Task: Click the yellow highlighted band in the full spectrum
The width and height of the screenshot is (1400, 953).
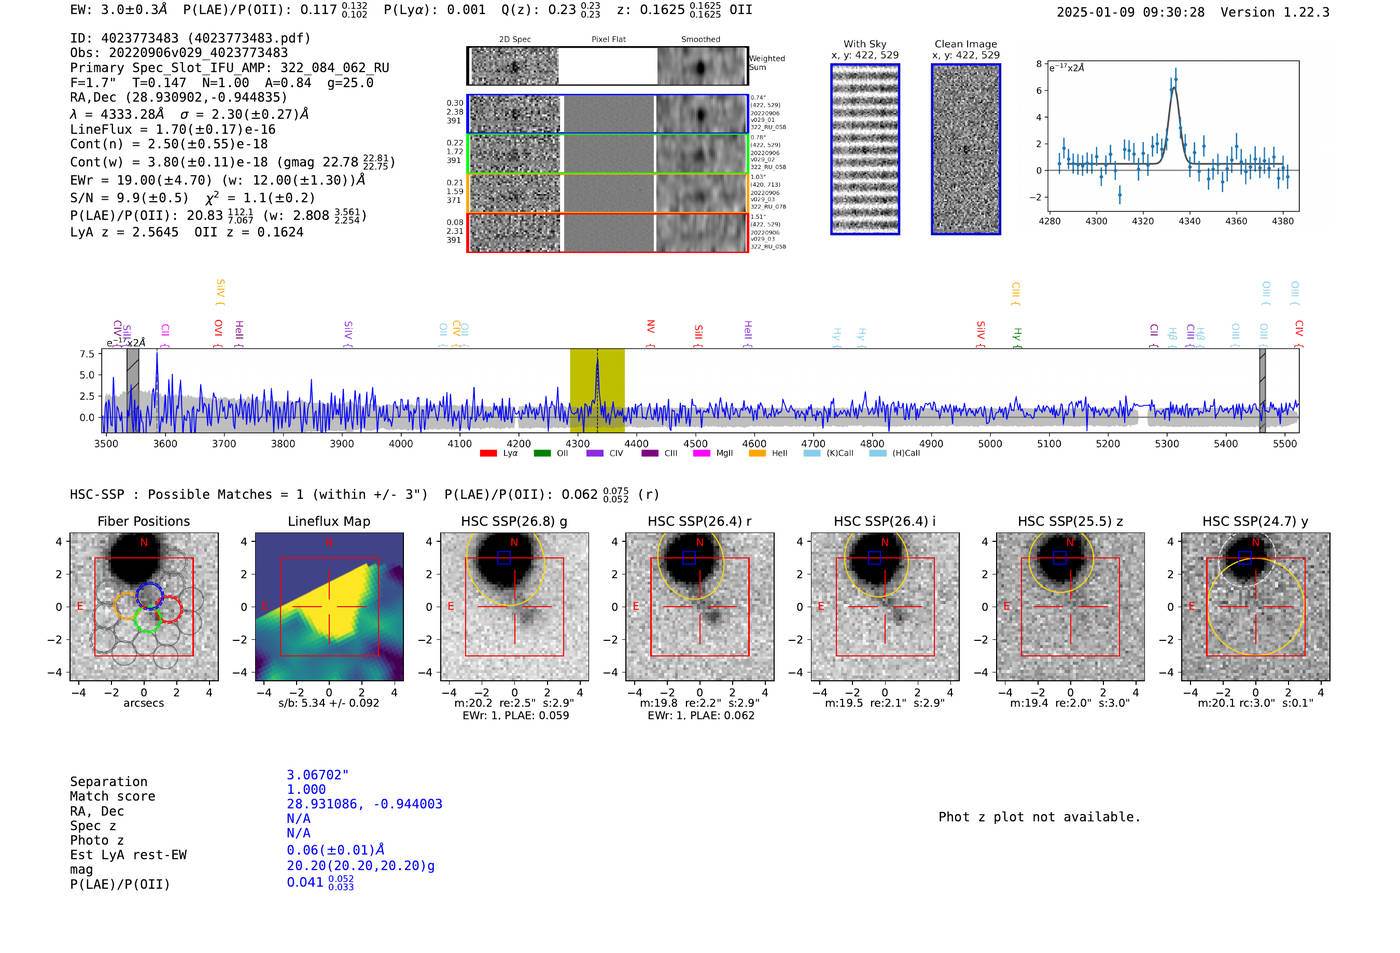Action: point(597,390)
